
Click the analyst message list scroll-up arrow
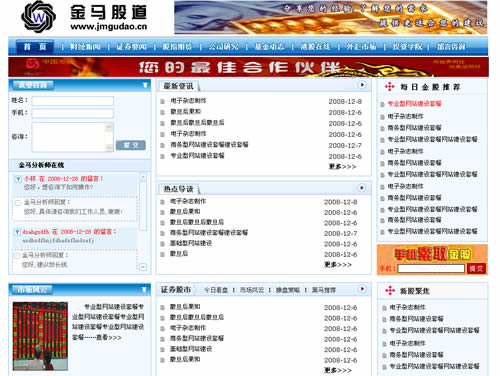(143, 177)
